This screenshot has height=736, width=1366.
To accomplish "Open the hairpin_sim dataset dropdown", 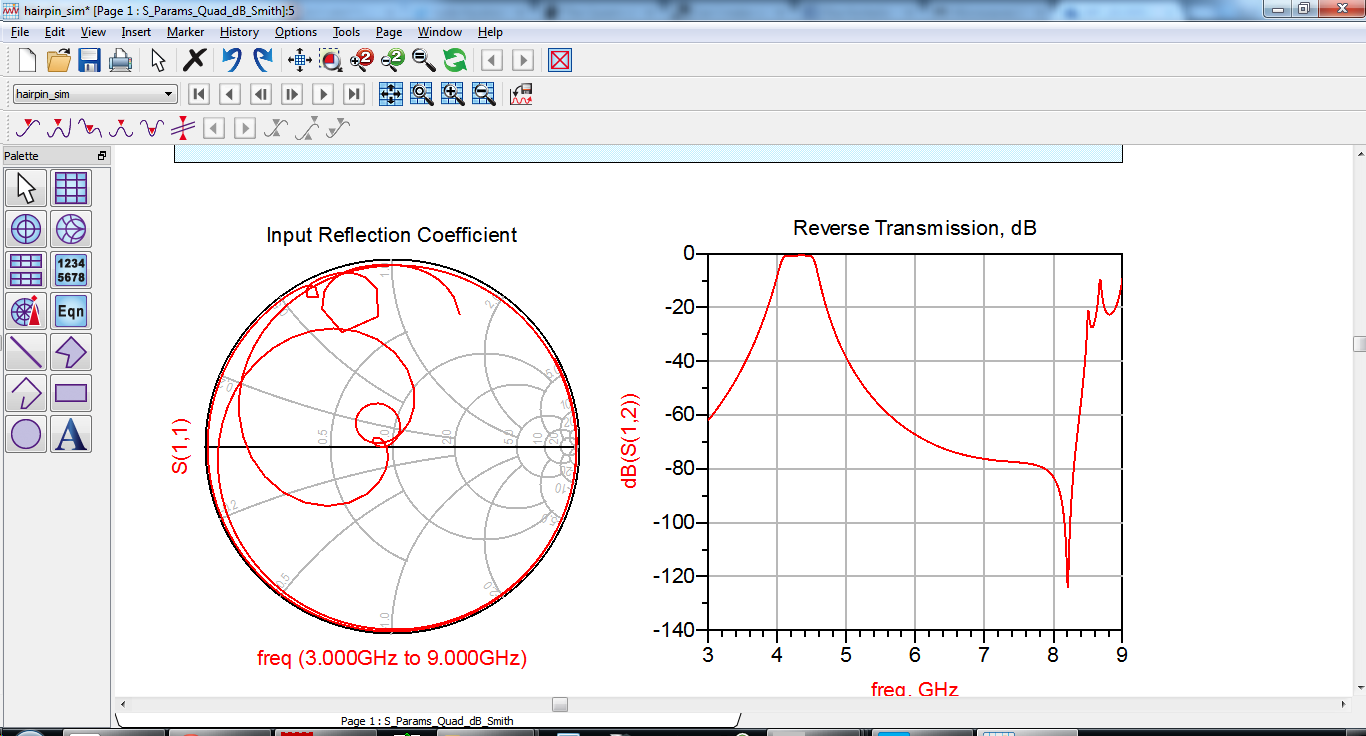I will [95, 94].
